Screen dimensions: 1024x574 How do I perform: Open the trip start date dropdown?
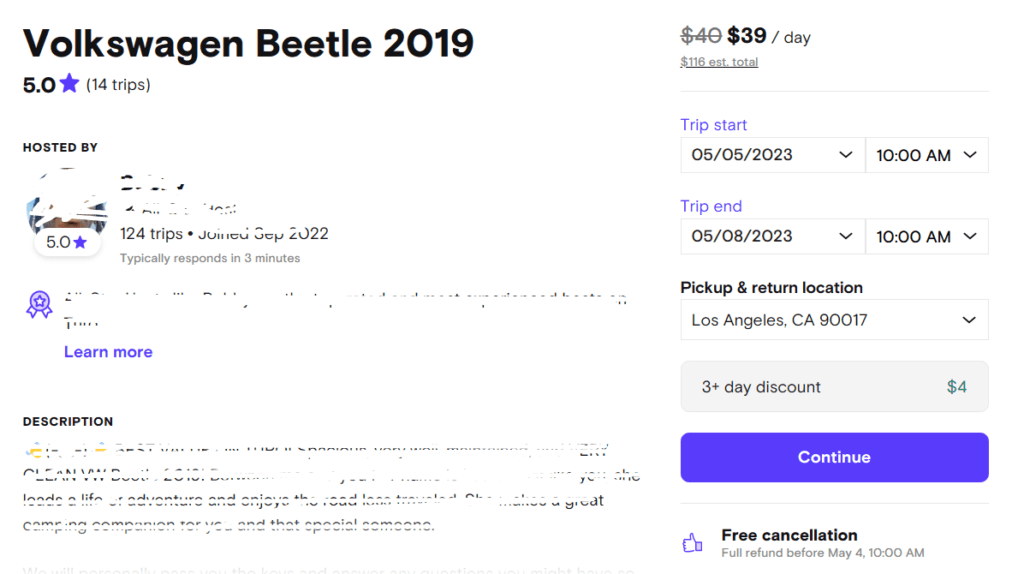click(772, 155)
